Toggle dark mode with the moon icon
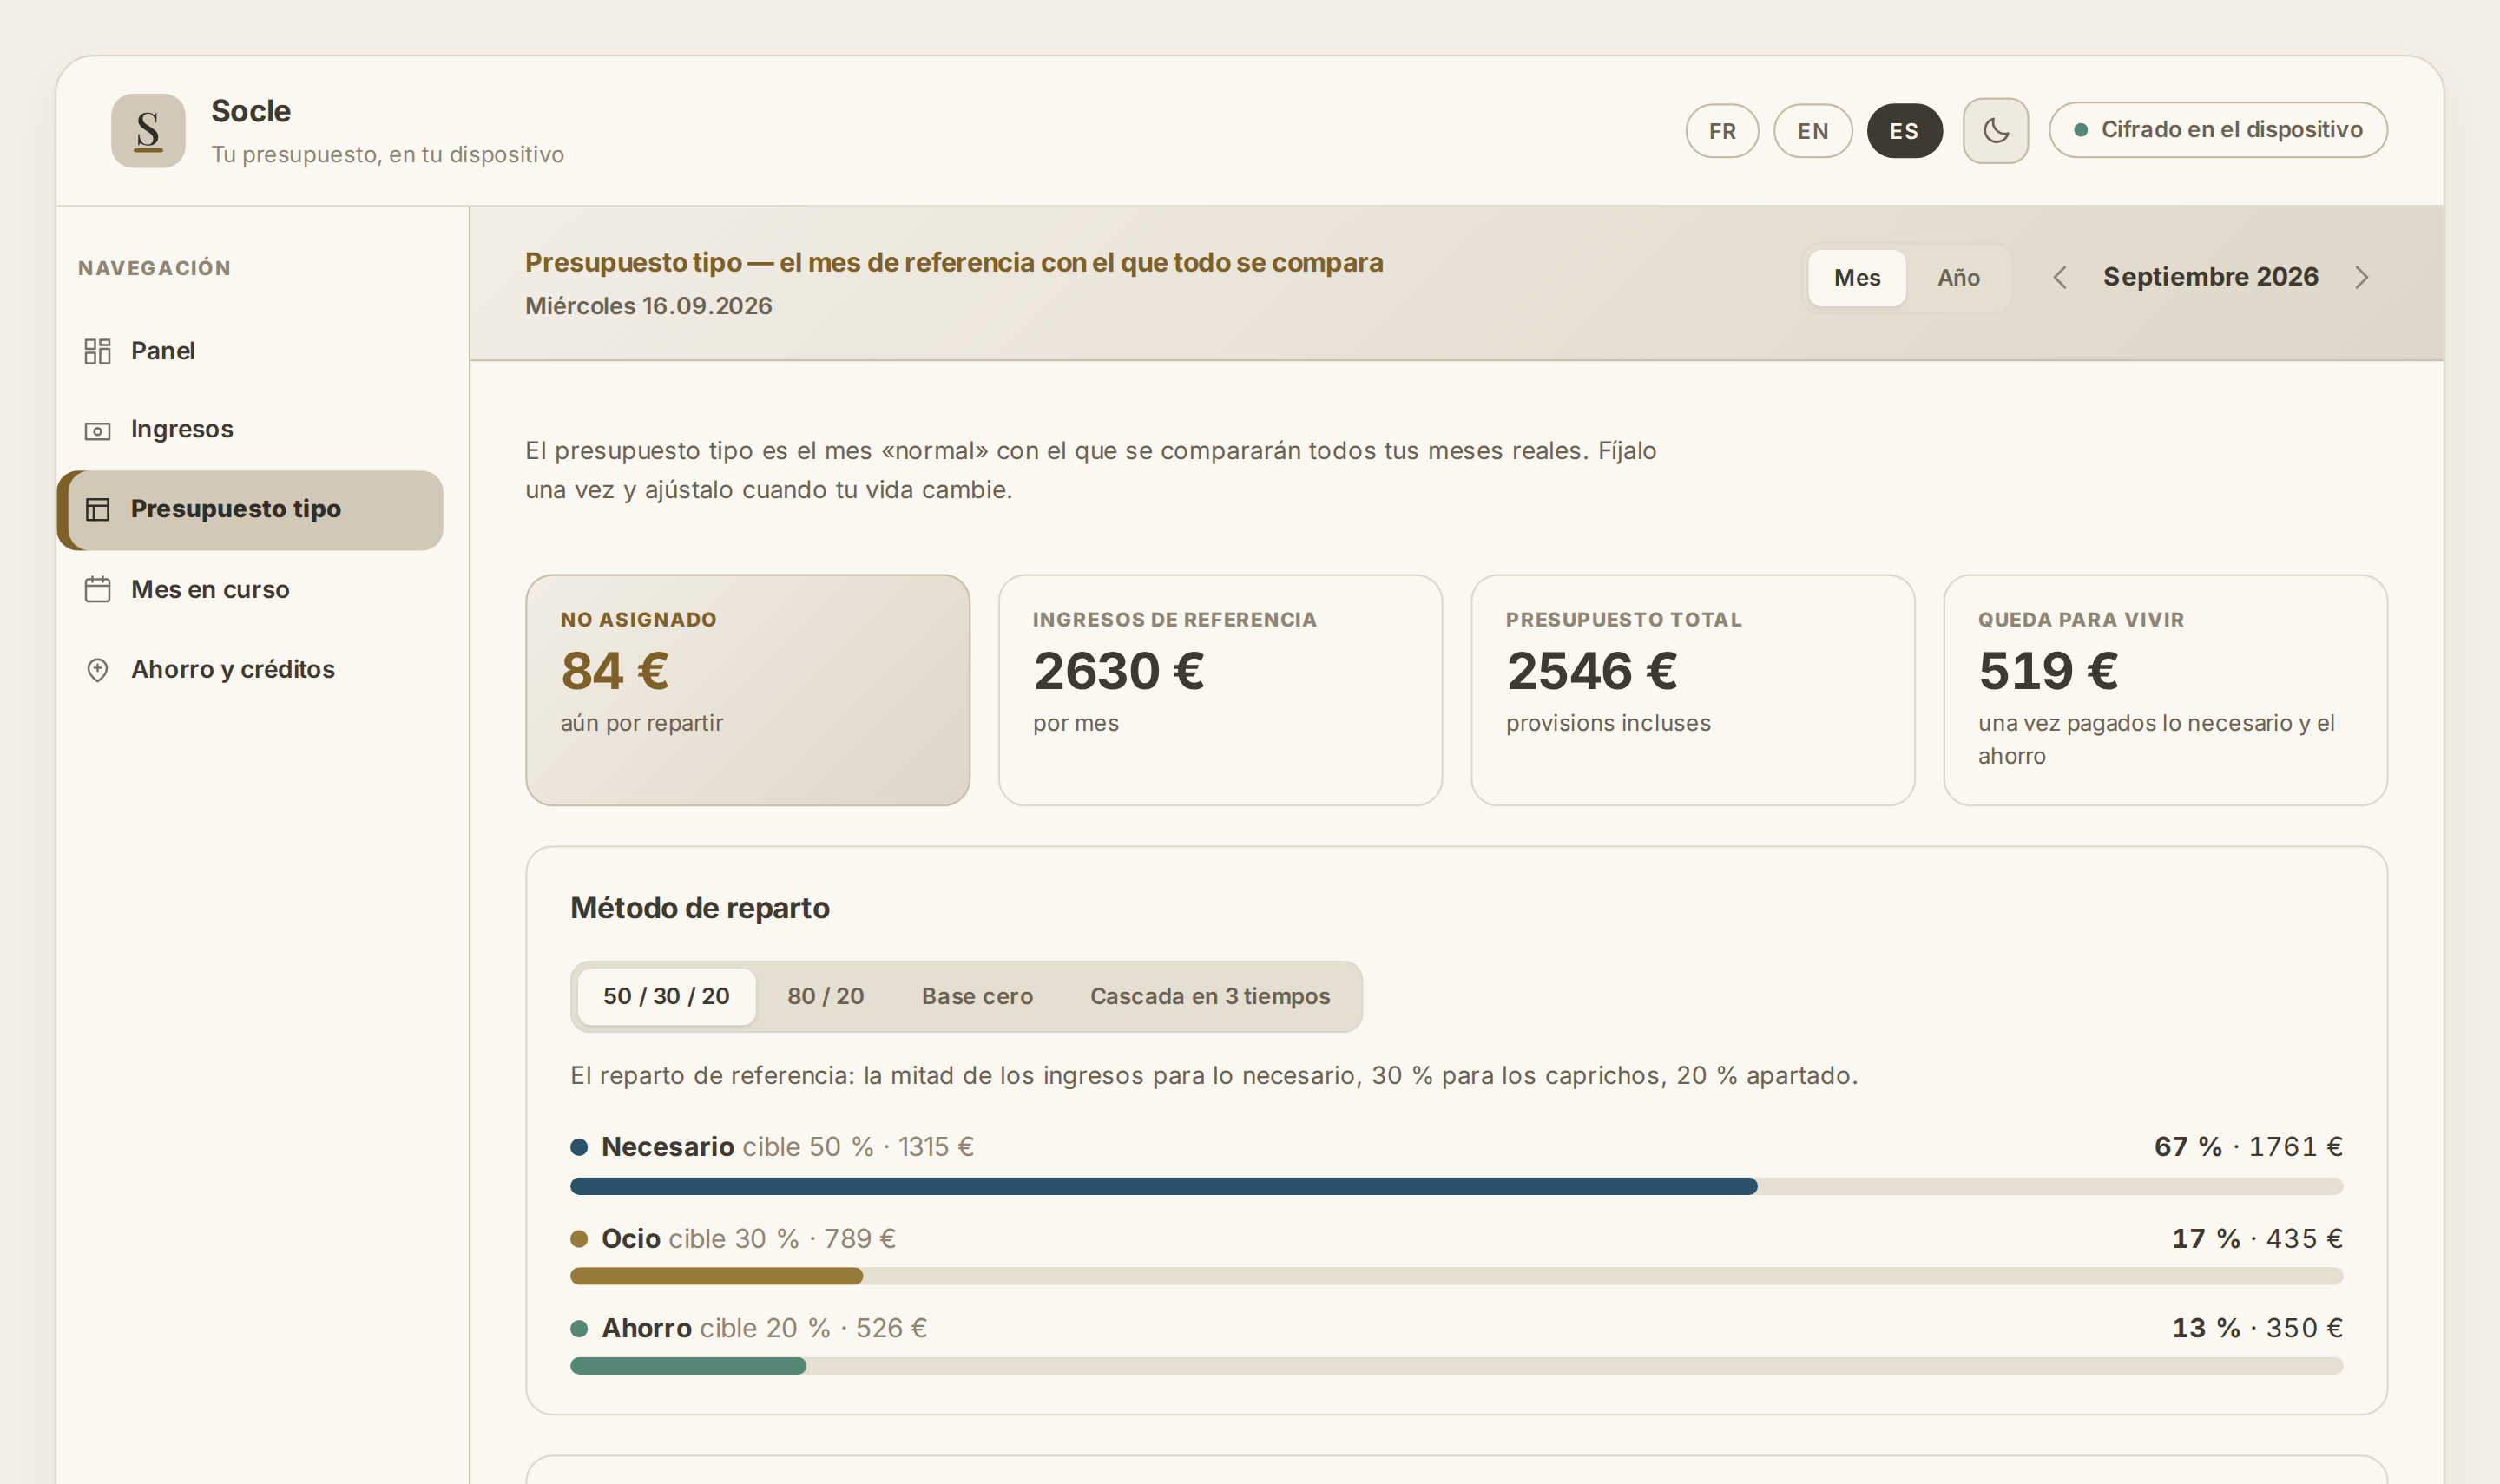 (1995, 131)
